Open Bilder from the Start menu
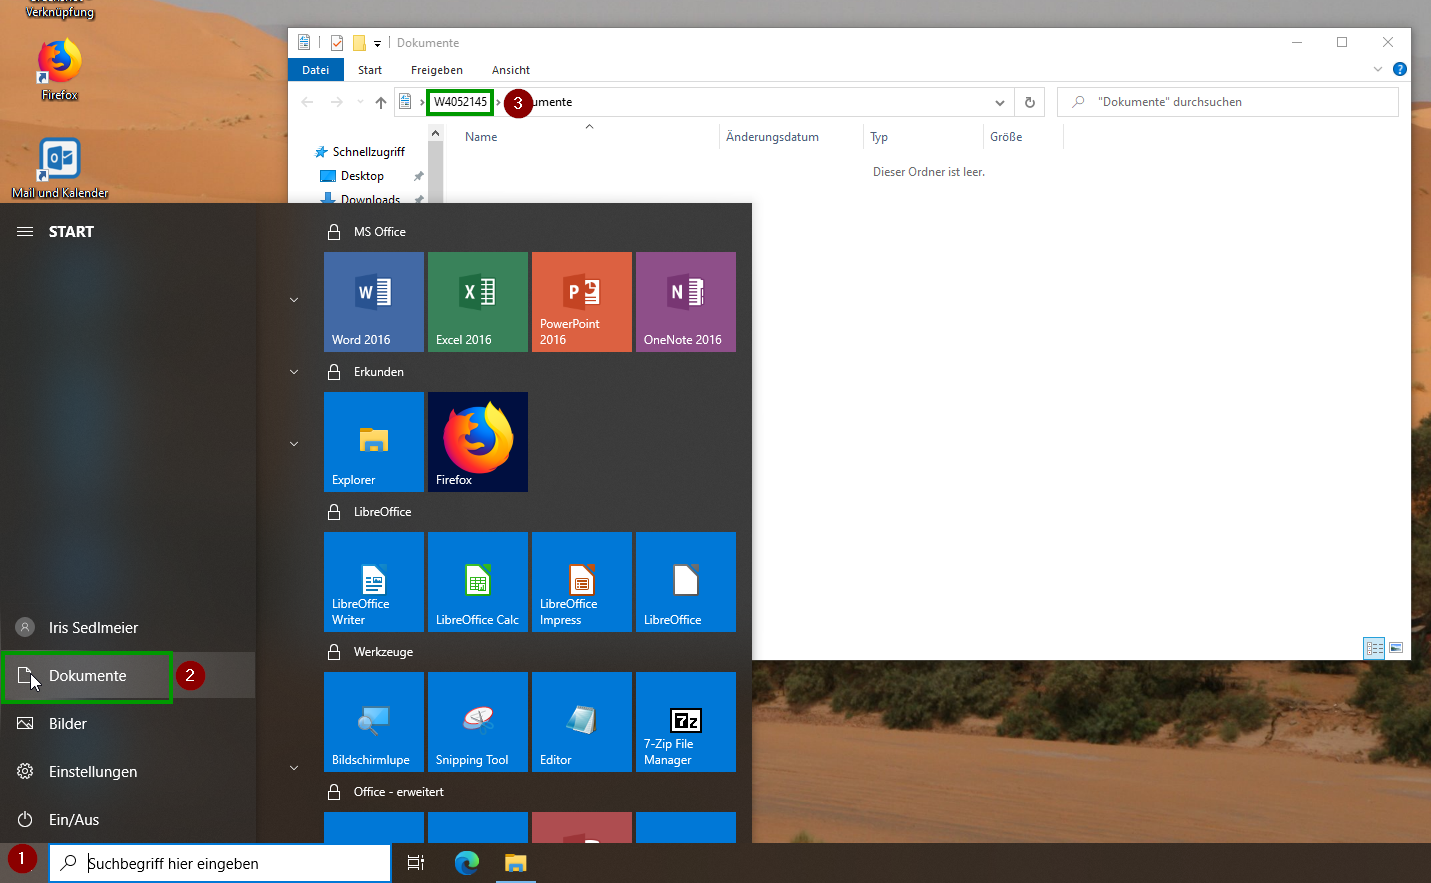The height and width of the screenshot is (883, 1431). (128, 724)
